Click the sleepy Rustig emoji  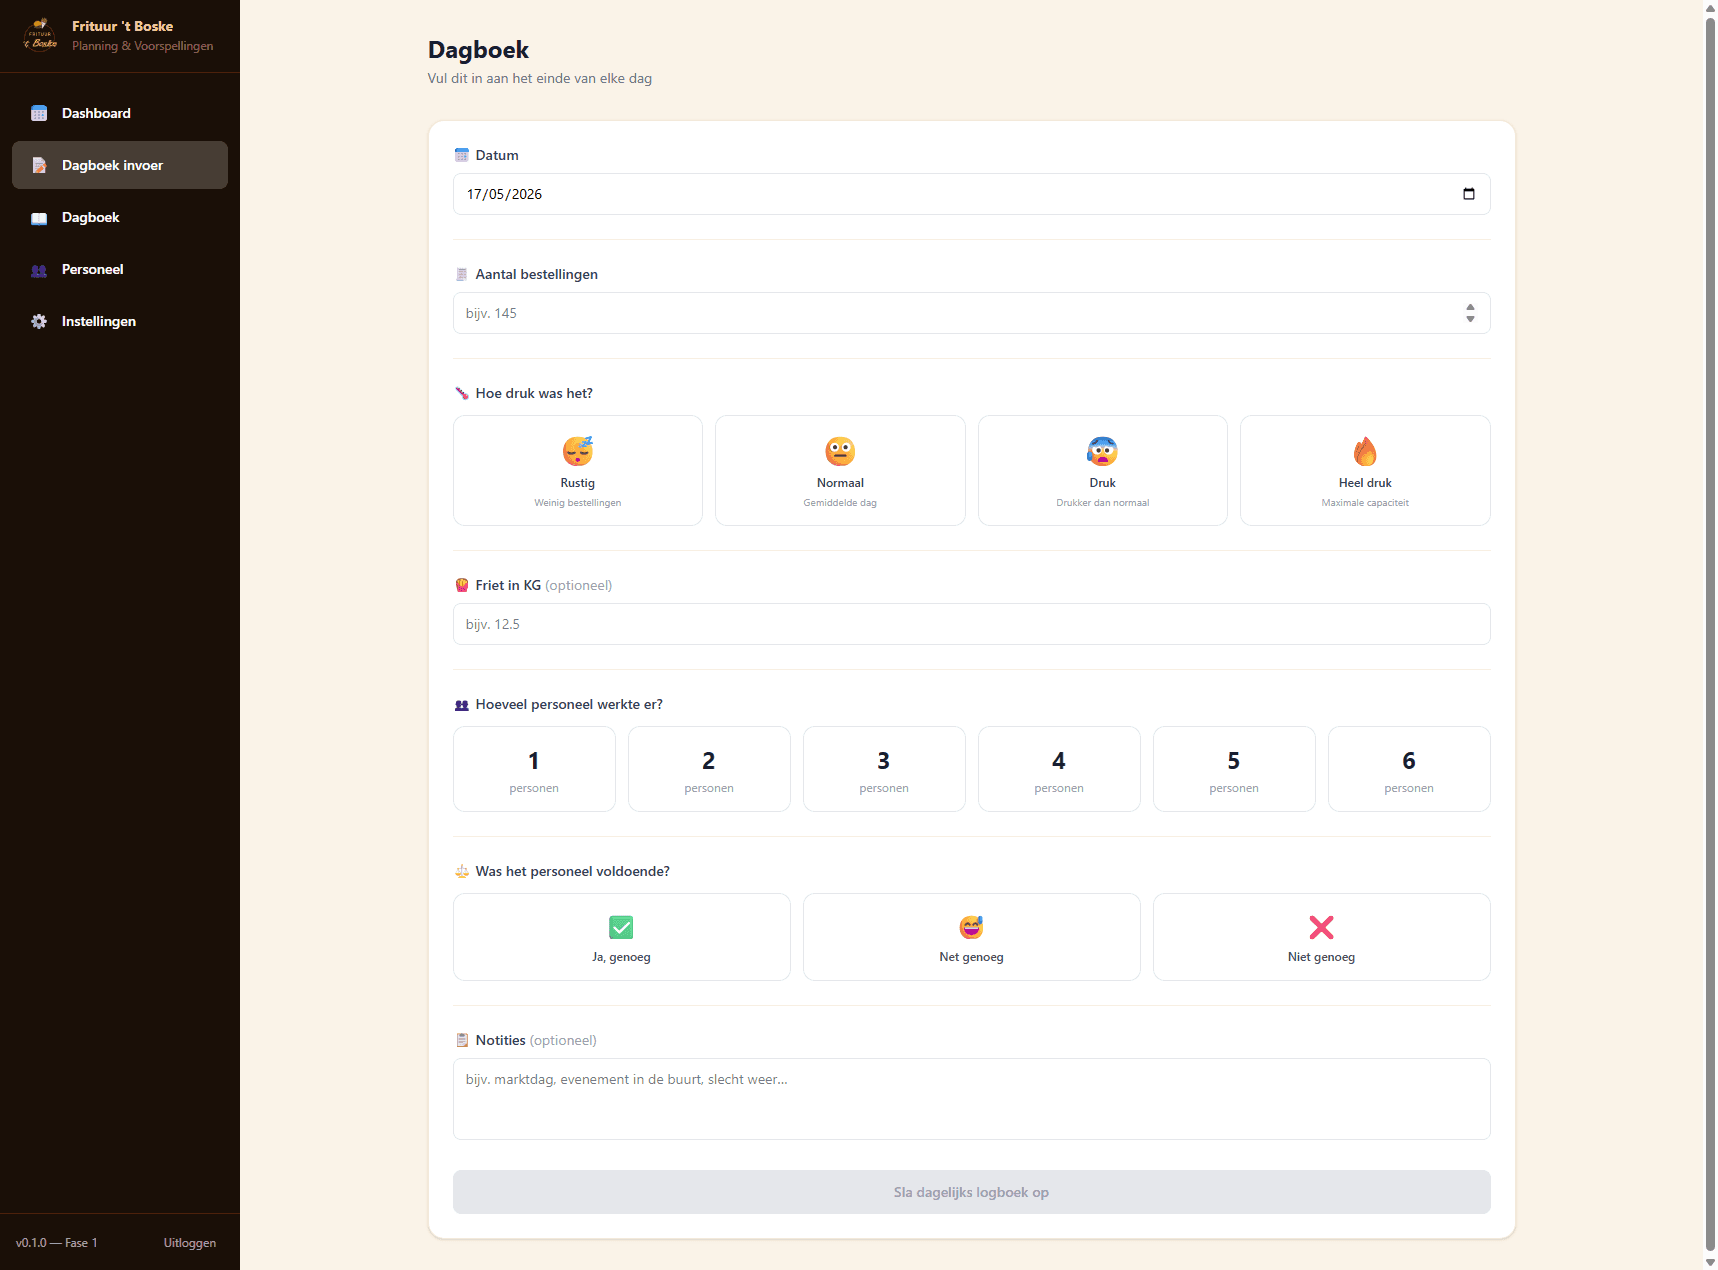pos(578,451)
